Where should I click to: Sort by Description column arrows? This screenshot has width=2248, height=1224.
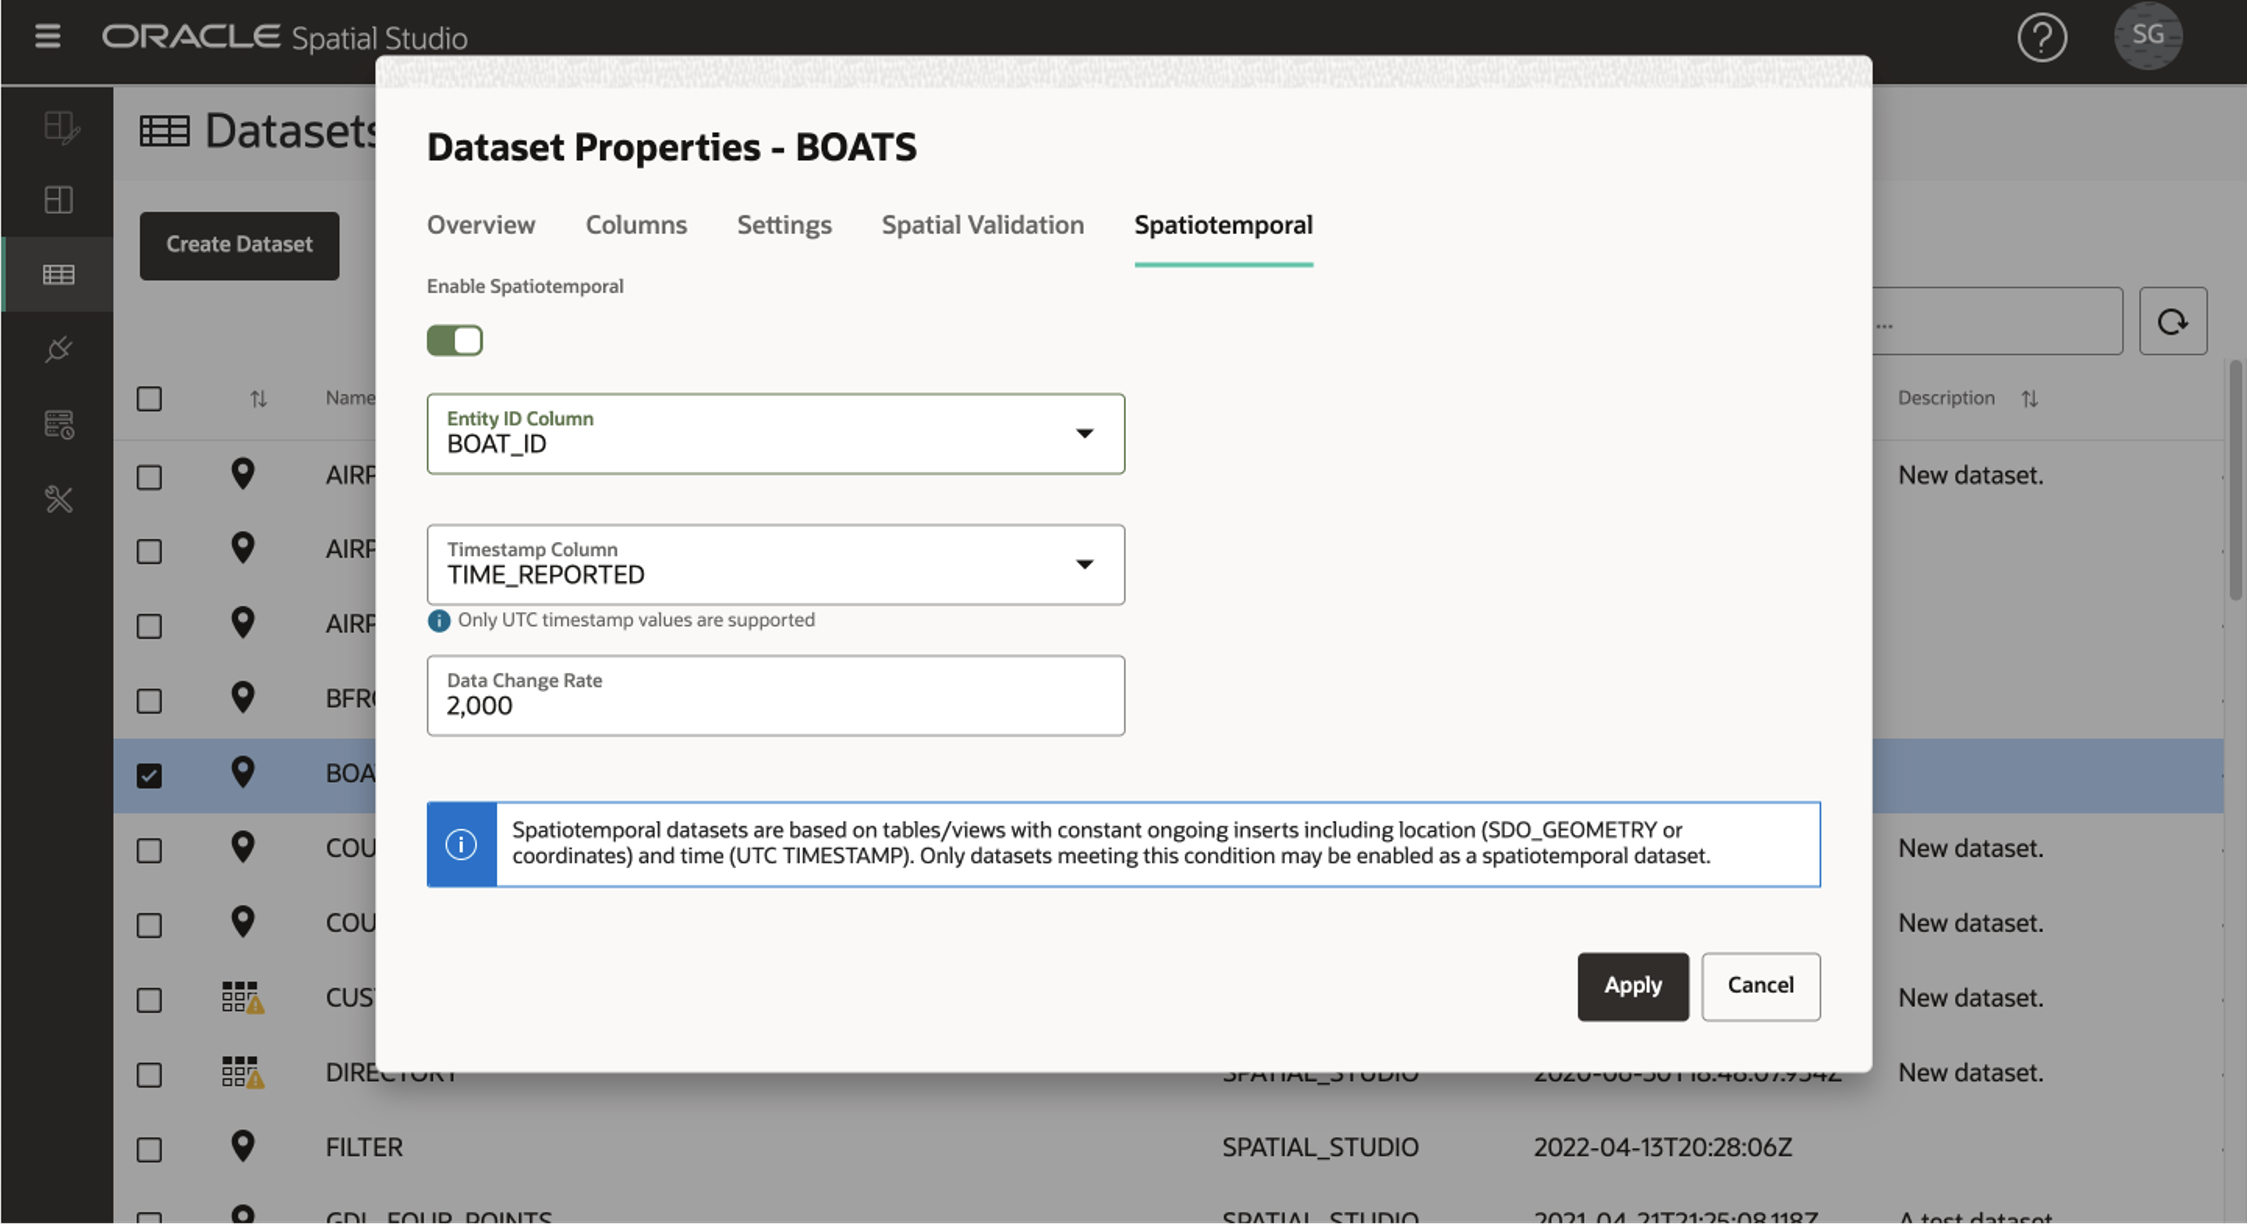2029,399
